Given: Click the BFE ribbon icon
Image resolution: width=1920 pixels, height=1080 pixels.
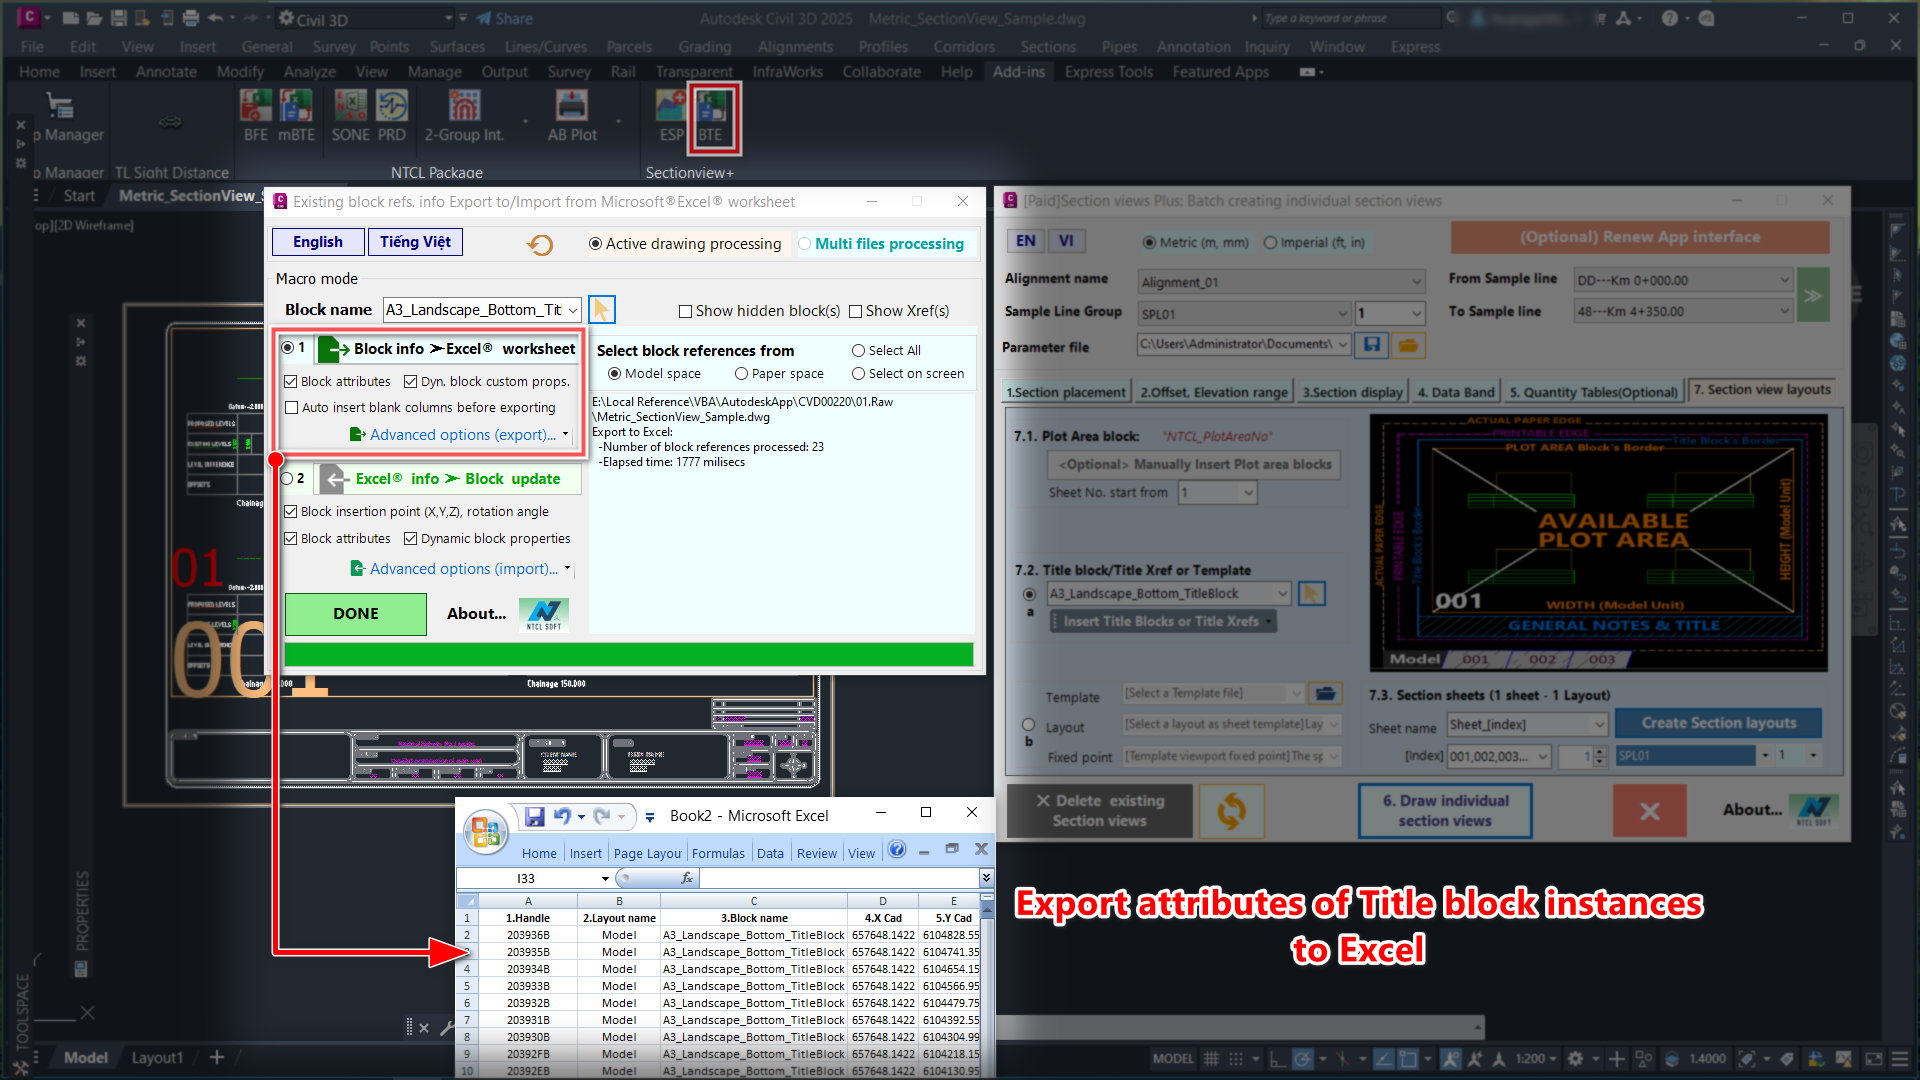Looking at the screenshot, I should click(255, 108).
